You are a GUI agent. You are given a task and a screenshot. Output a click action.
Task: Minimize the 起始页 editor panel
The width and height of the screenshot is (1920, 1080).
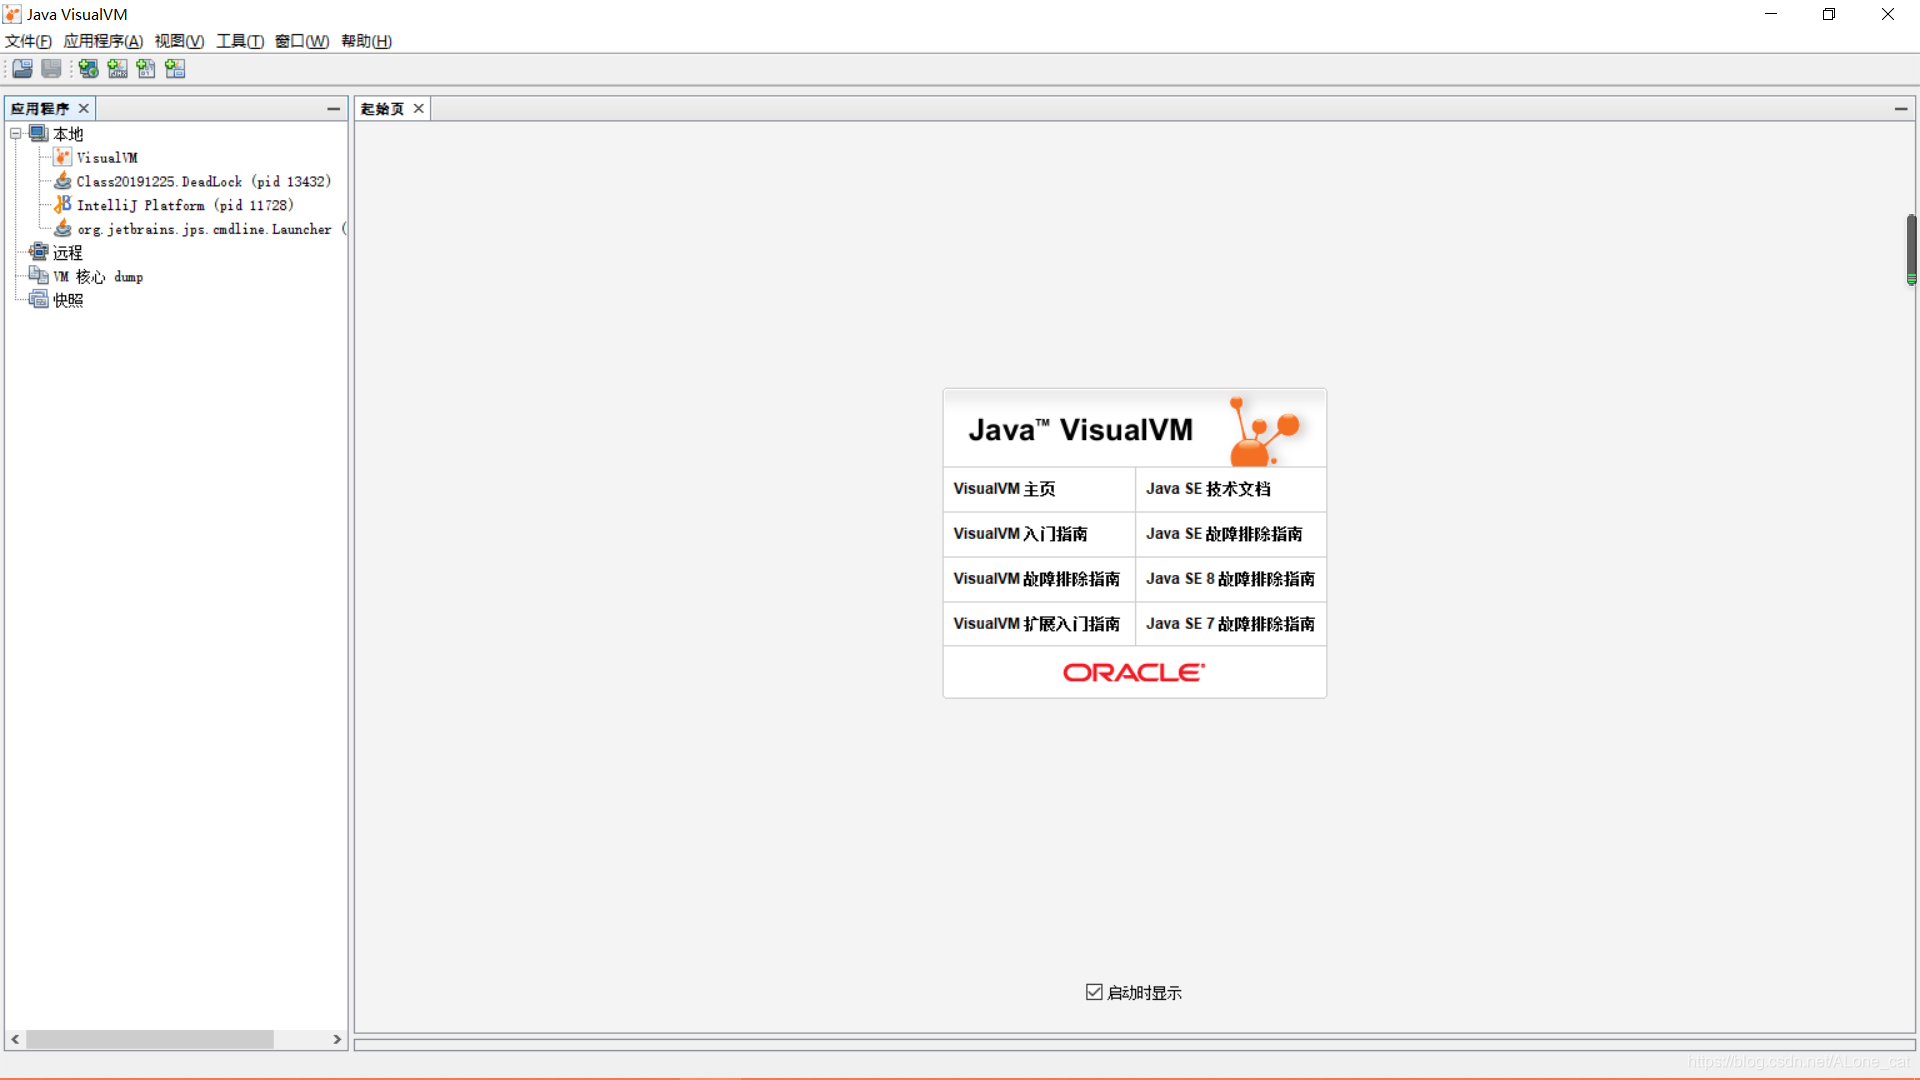click(1900, 108)
